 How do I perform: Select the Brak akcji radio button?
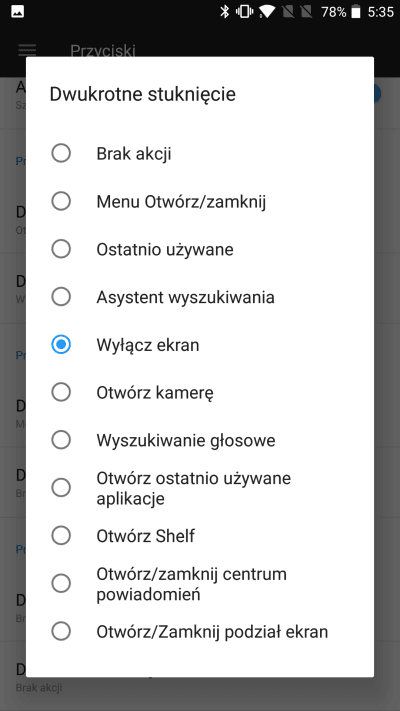click(x=61, y=153)
